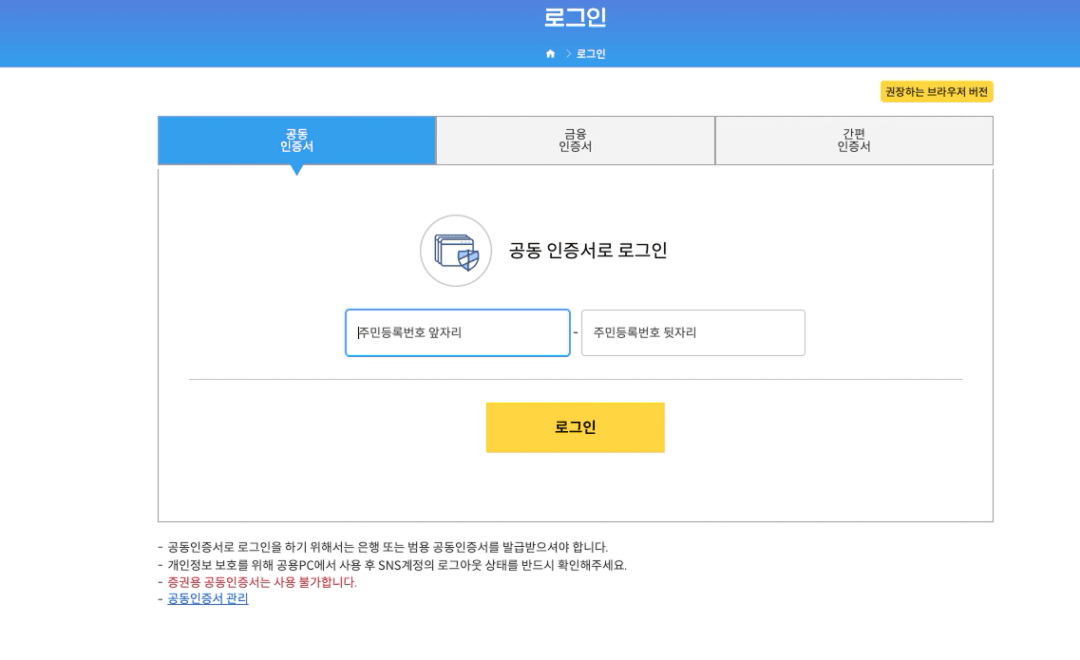Focus the 주민등록번호 뒷자리 field
The width and height of the screenshot is (1080, 660).
(x=693, y=333)
